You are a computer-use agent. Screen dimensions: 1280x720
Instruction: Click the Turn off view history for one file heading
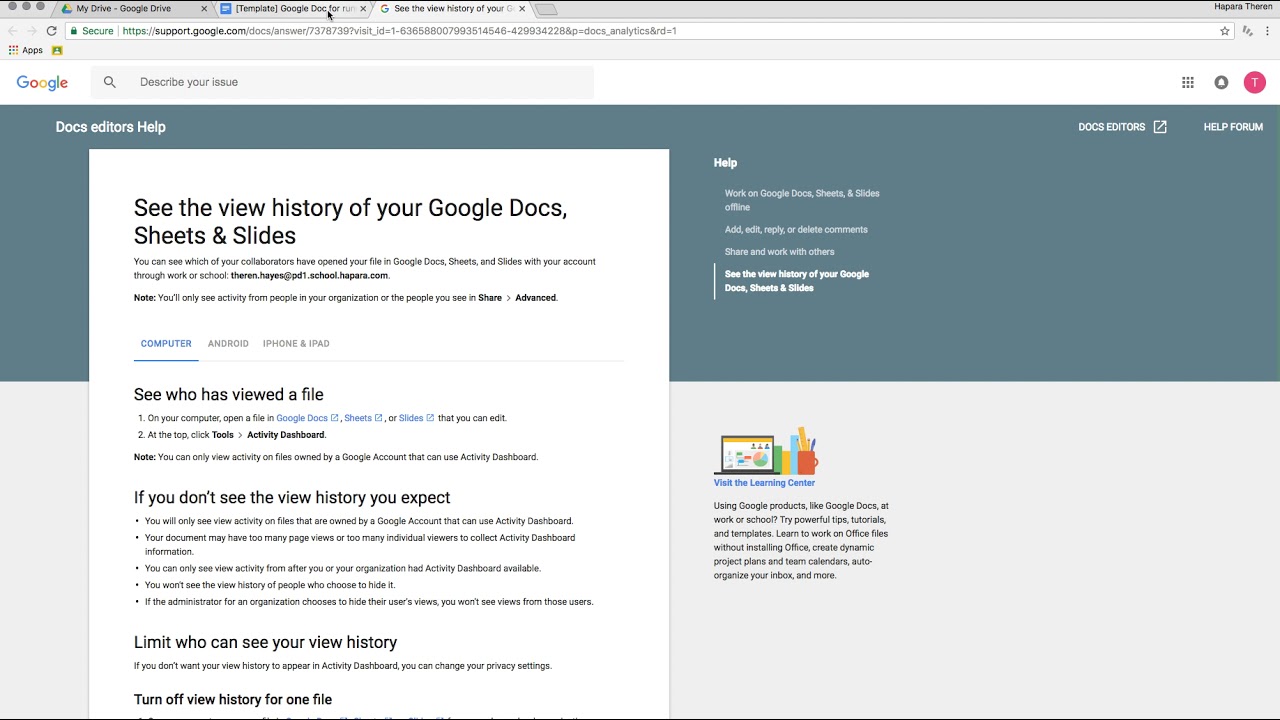(x=233, y=700)
